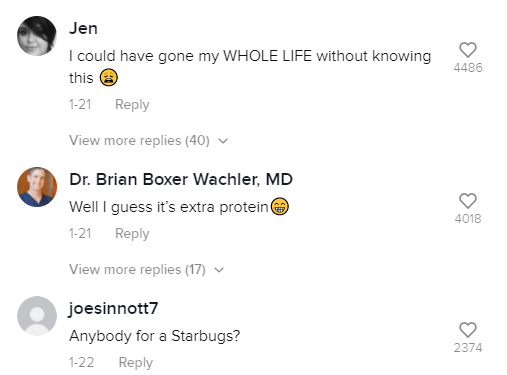Open Dr. Brian Boxer Wachler's avatar
507x375 pixels.
pyautogui.click(x=37, y=187)
